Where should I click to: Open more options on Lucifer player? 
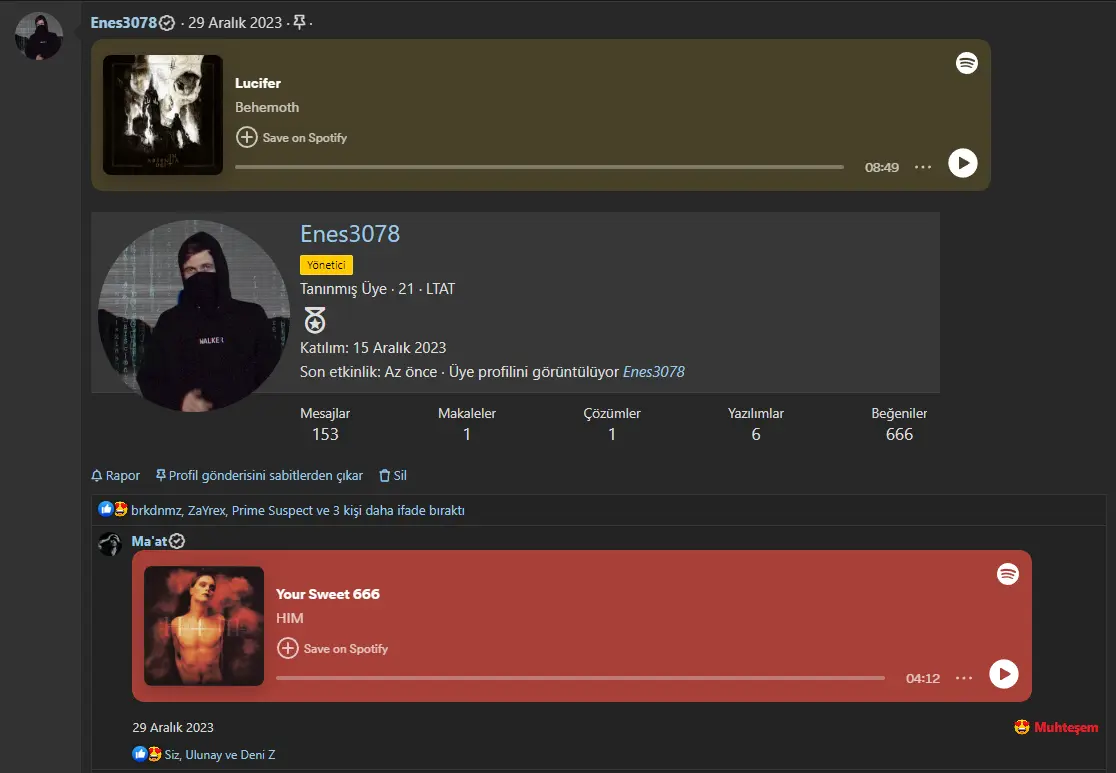[x=923, y=167]
